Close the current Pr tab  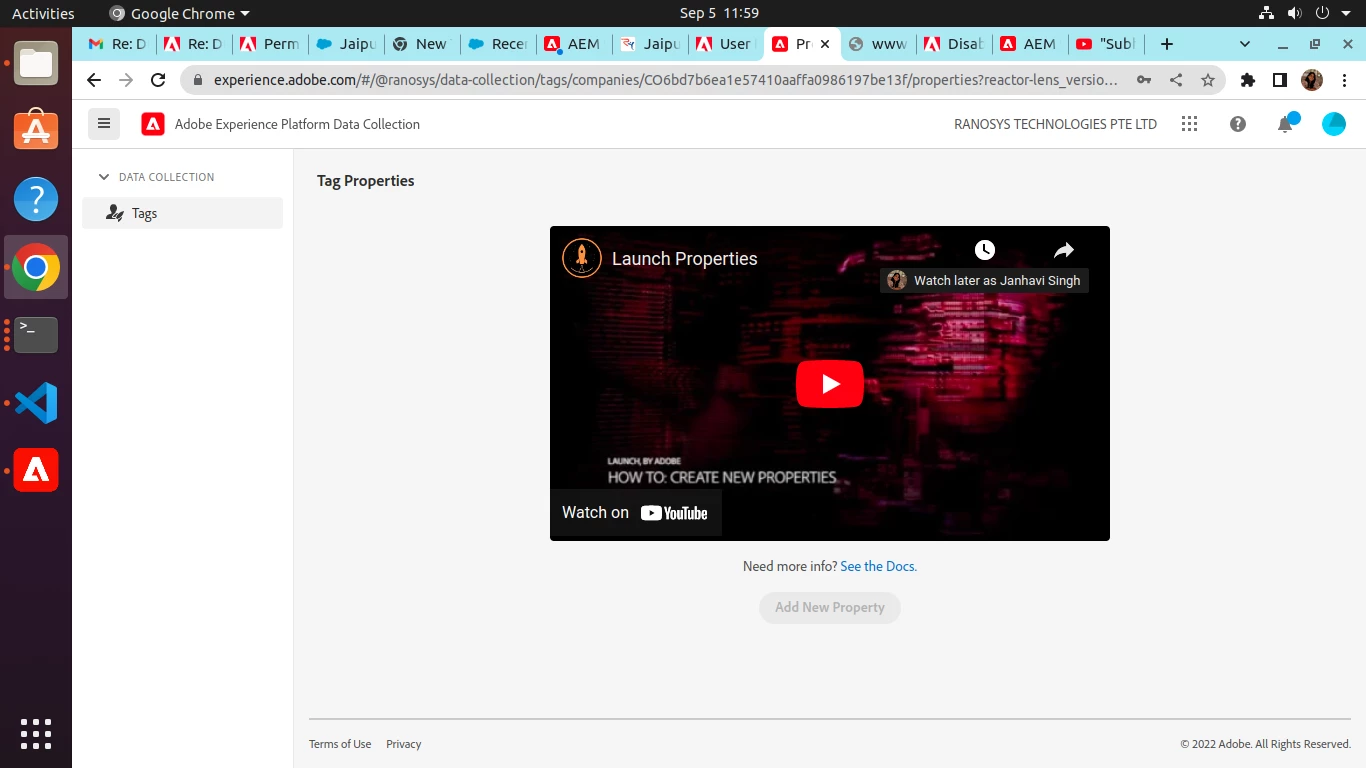click(825, 44)
